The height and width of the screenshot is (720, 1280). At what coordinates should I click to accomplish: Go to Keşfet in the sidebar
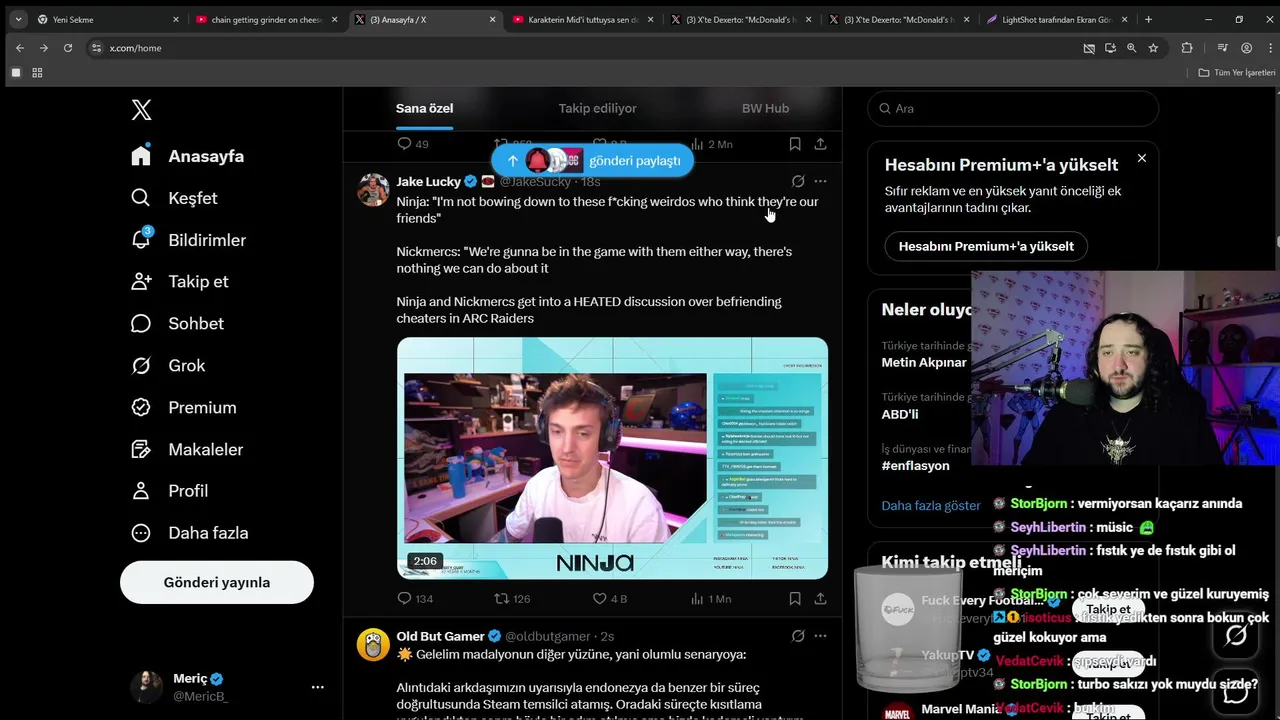point(174,198)
